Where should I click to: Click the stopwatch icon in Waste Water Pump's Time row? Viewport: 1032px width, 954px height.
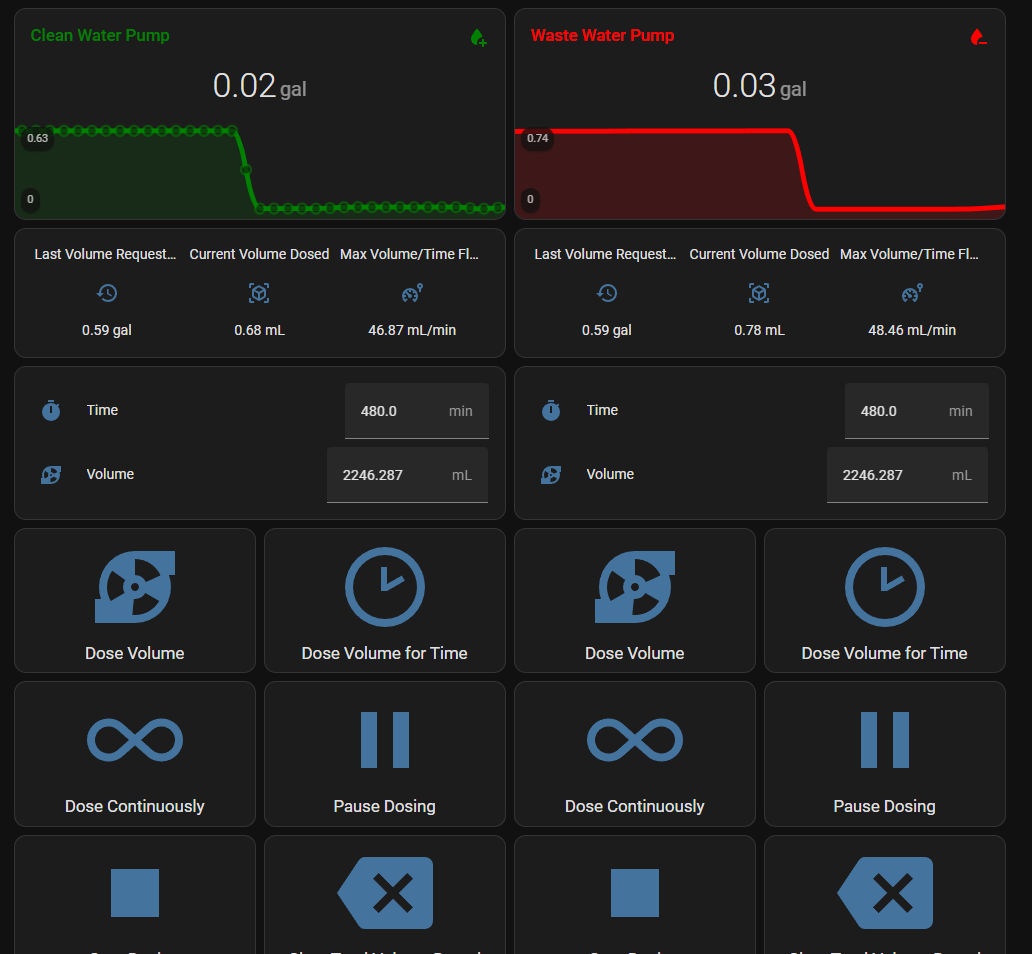(x=551, y=410)
